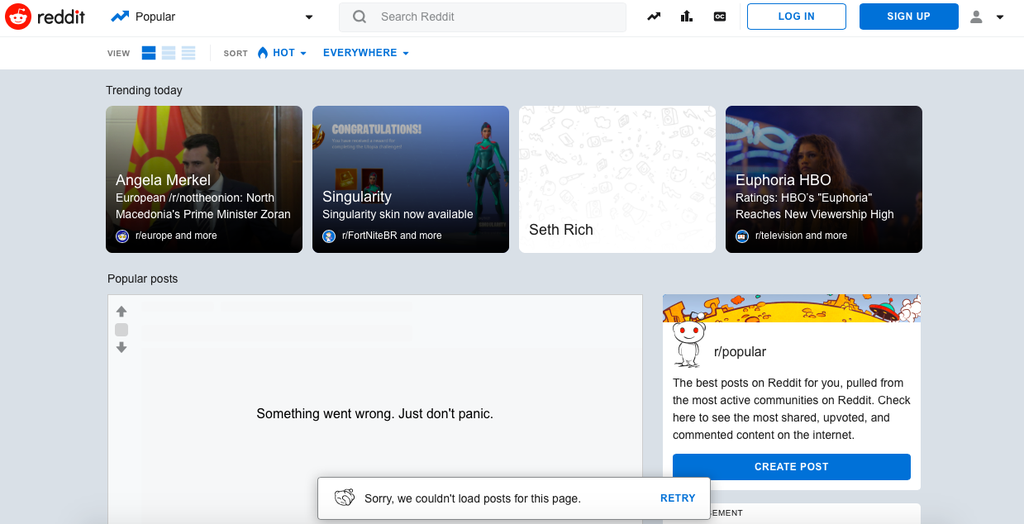Click the HOT flame icon
The image size is (1024, 524).
click(263, 53)
